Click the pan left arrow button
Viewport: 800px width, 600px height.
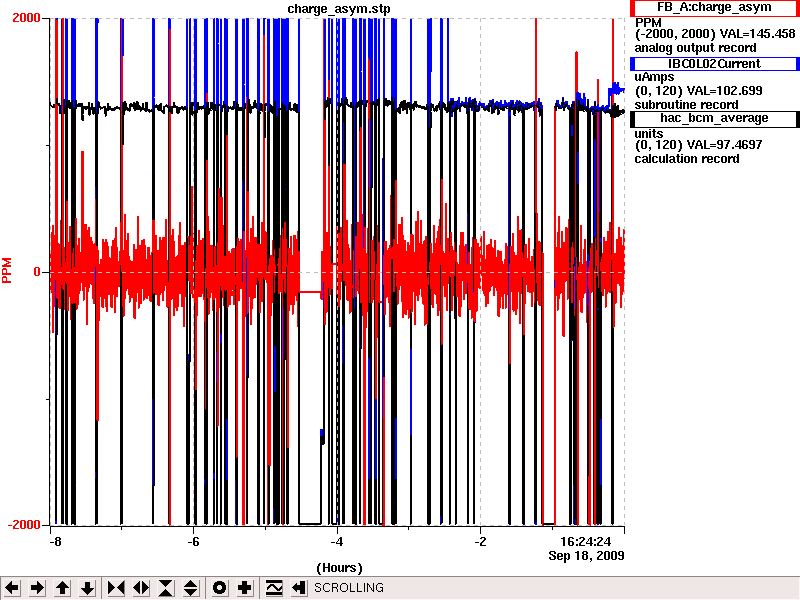(12, 588)
